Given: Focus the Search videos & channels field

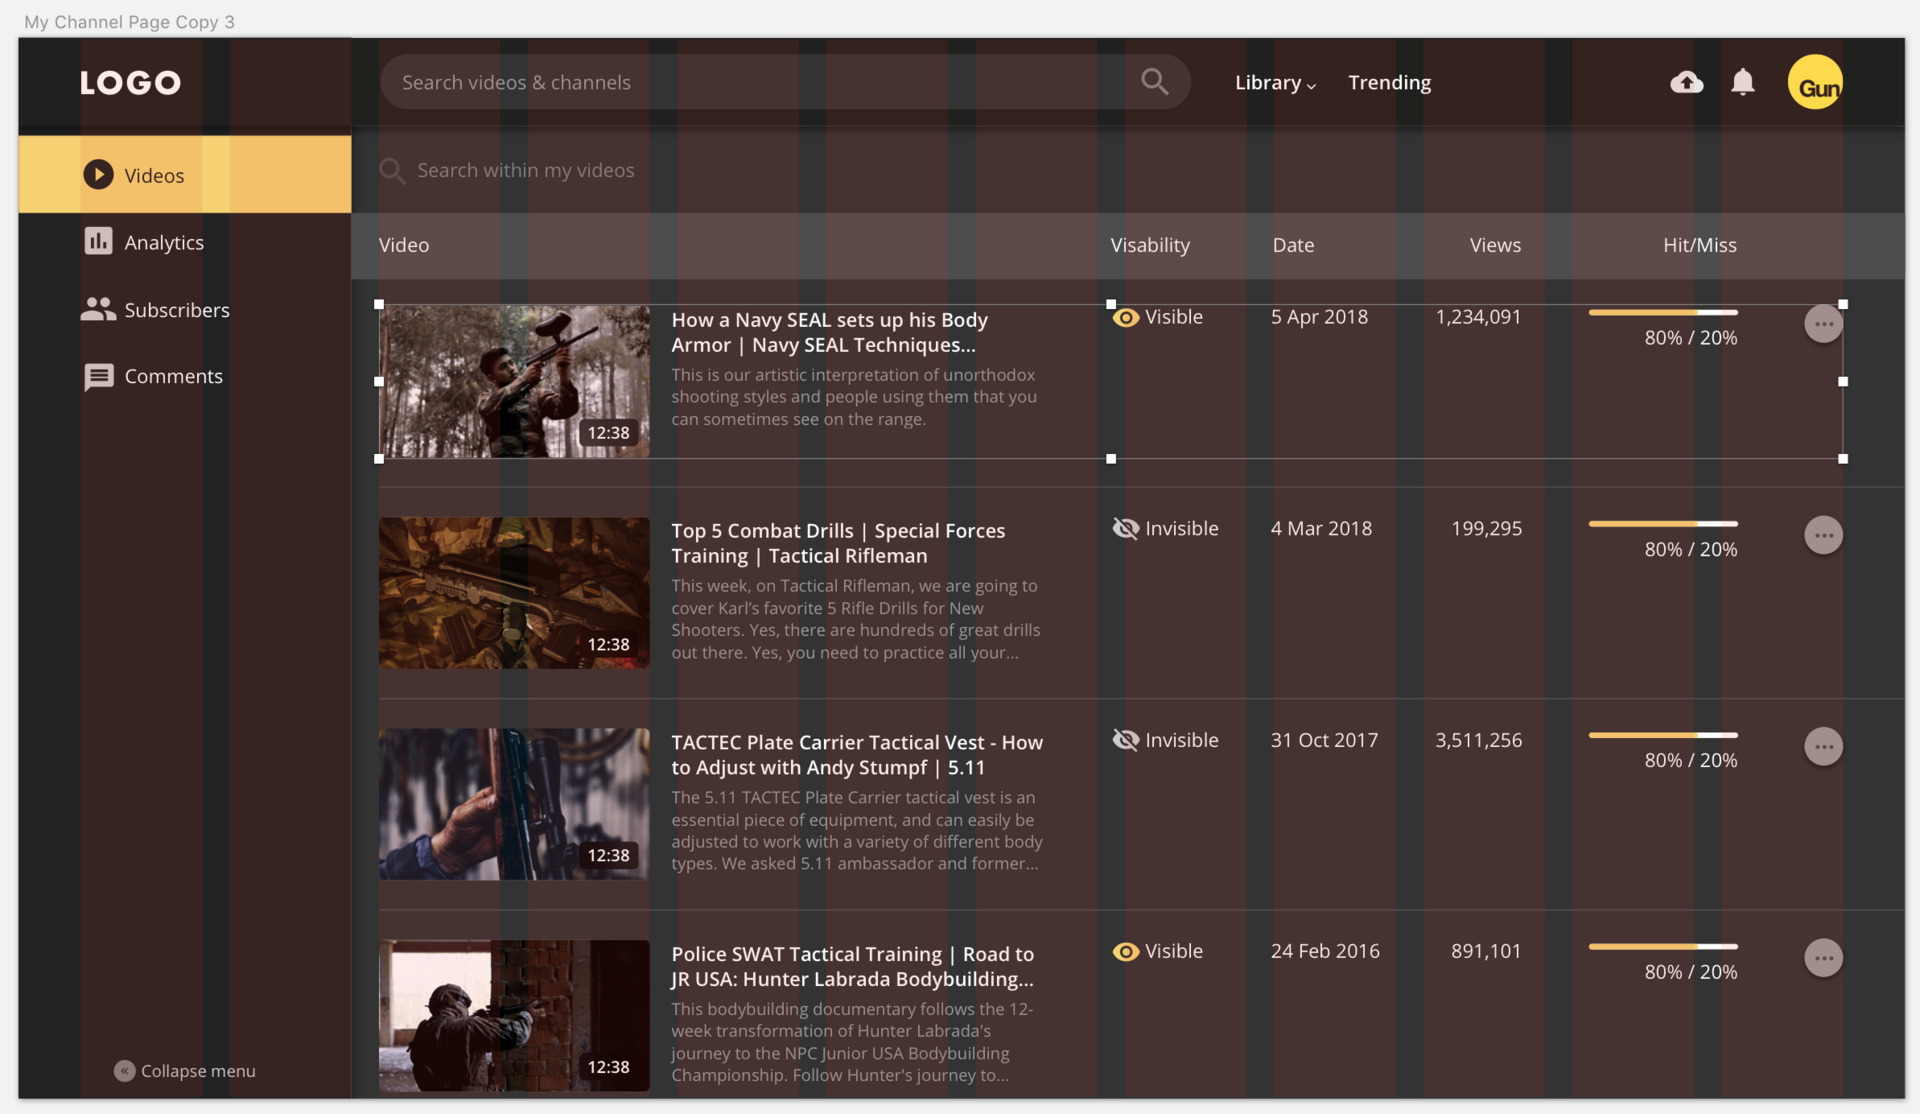Looking at the screenshot, I should pos(785,82).
